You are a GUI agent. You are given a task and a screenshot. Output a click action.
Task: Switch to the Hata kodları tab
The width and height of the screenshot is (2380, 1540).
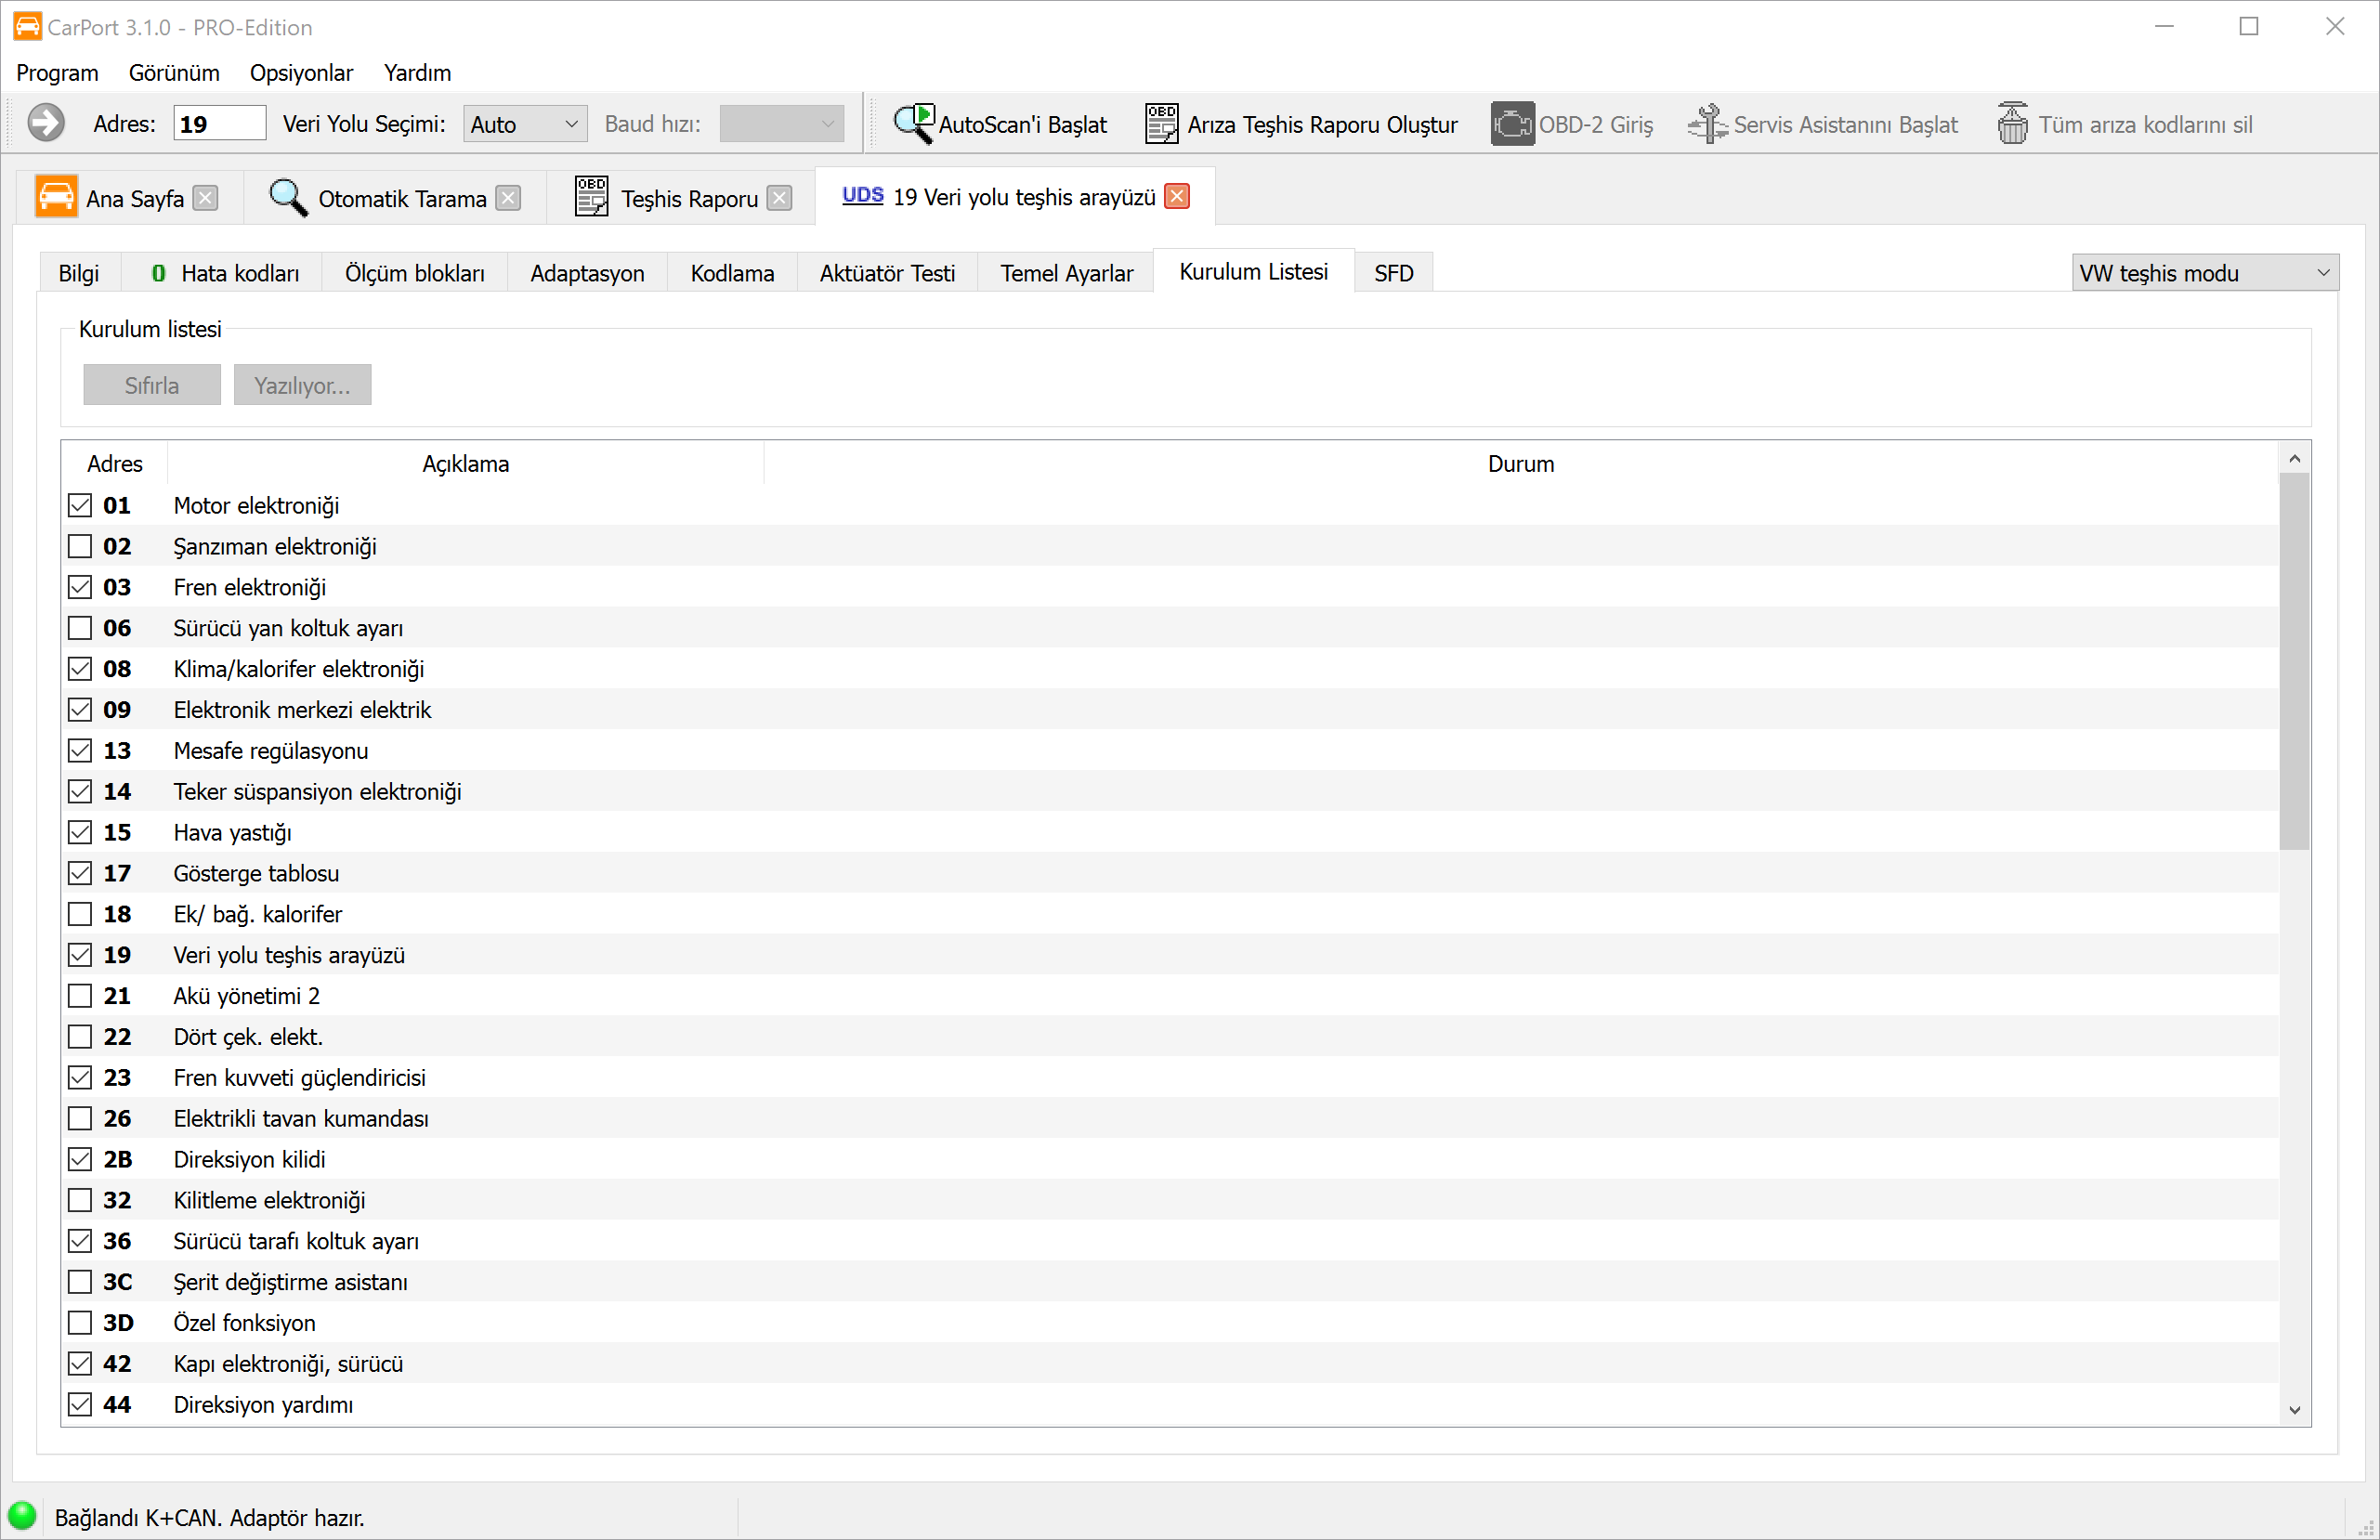[x=225, y=273]
